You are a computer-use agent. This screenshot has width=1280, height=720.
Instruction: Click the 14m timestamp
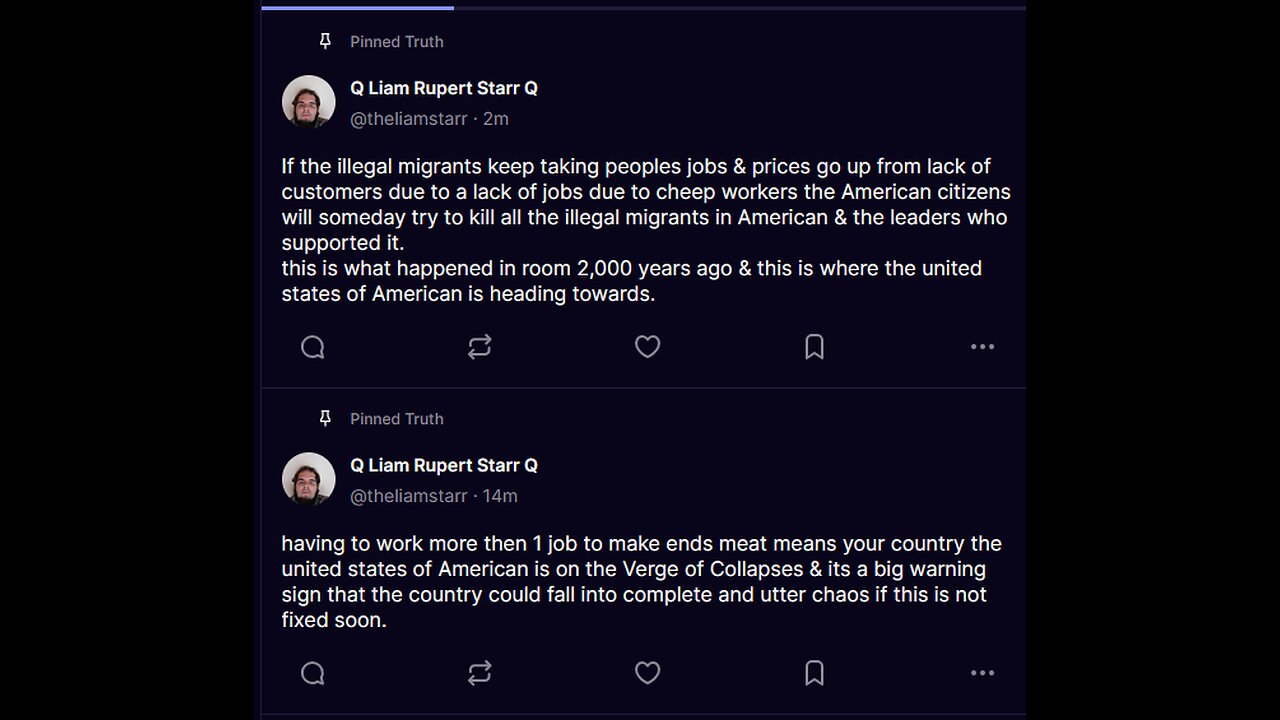click(x=500, y=496)
